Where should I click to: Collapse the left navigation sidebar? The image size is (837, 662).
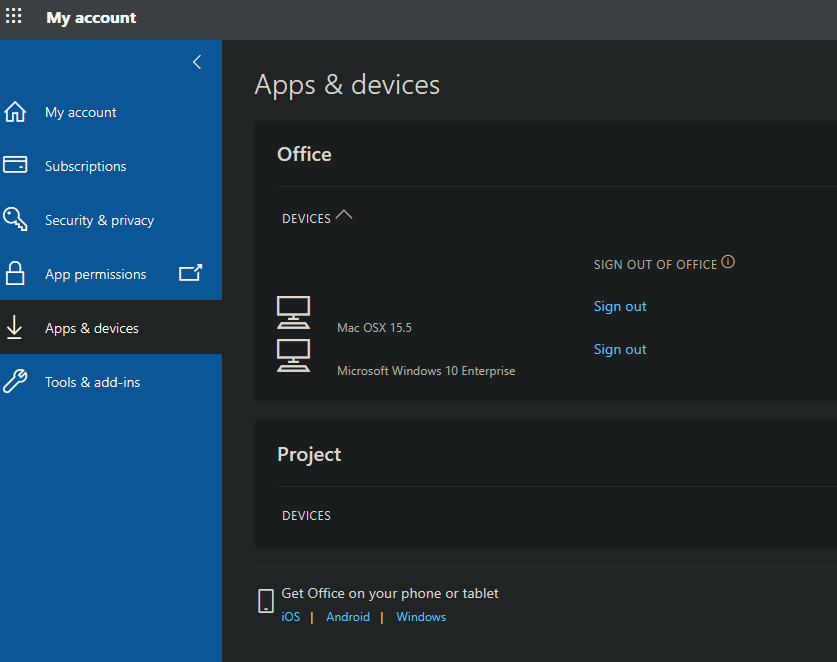point(197,62)
